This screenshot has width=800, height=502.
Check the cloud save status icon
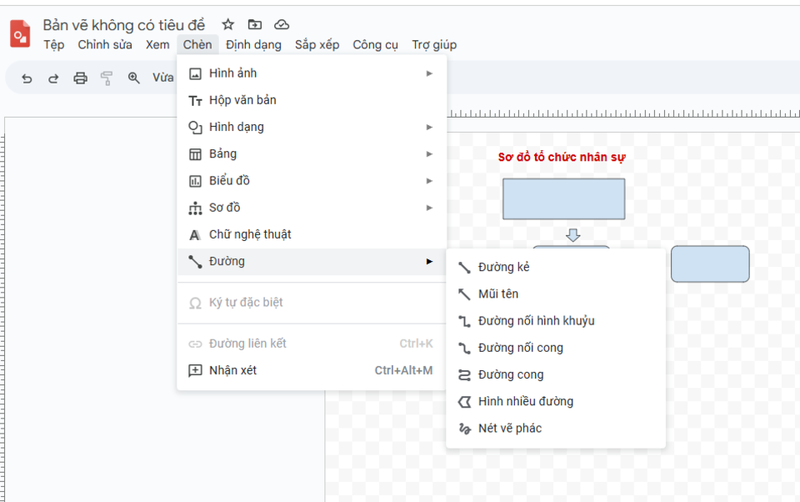pyautogui.click(x=282, y=24)
